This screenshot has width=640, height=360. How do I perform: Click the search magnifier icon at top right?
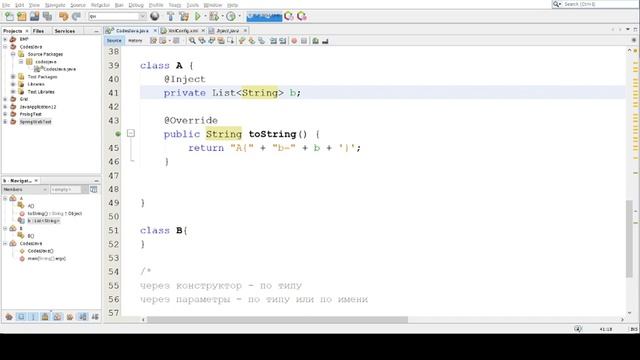pos(557,4)
